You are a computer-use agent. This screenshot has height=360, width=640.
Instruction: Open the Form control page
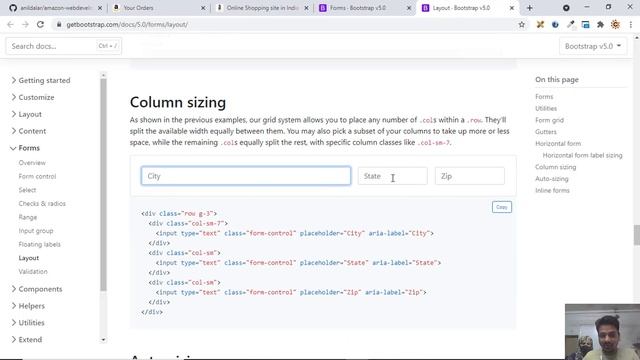tap(37, 176)
